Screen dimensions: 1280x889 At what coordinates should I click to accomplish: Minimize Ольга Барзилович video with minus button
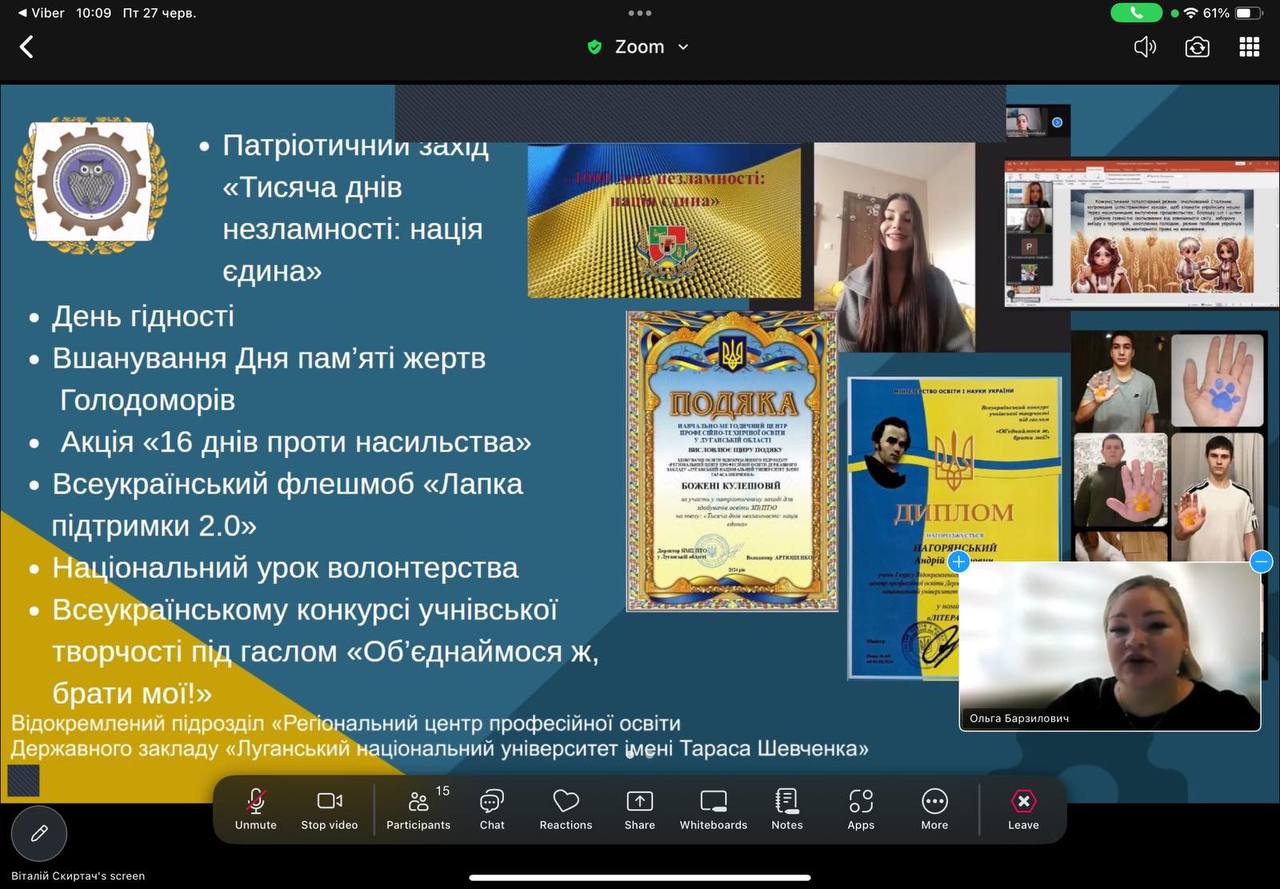tap(1261, 561)
